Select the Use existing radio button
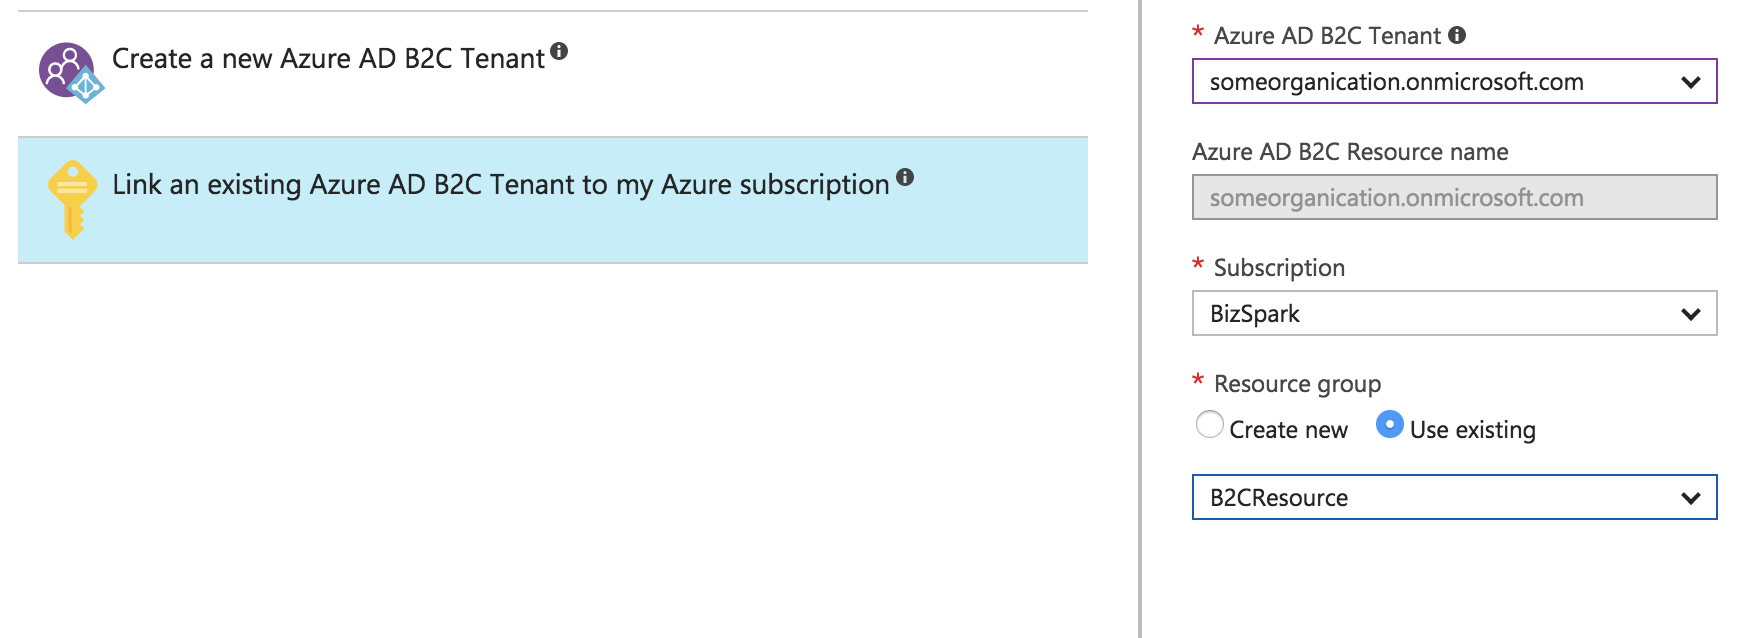This screenshot has height=638, width=1742. click(x=1390, y=424)
